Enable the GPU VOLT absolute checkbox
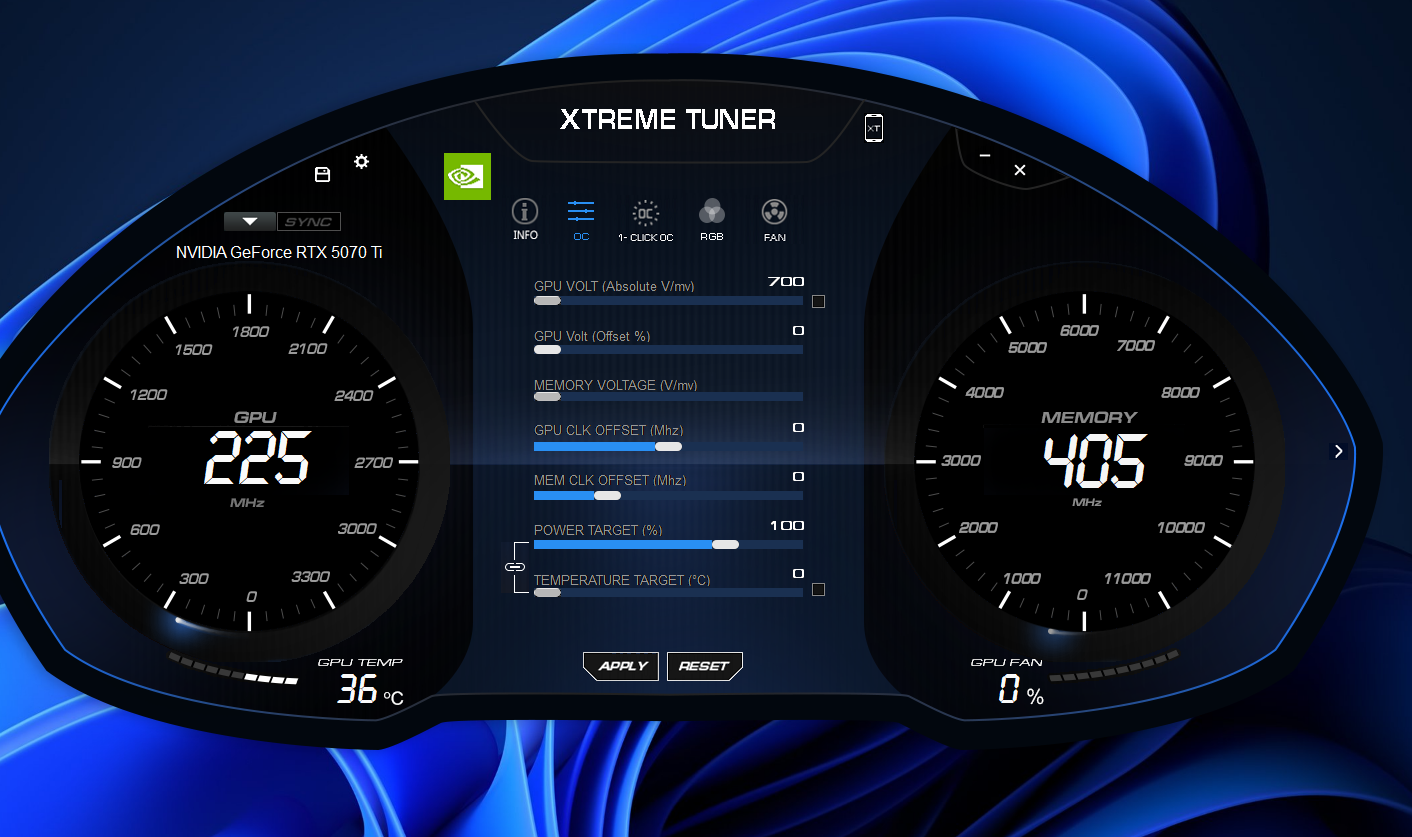 click(818, 301)
